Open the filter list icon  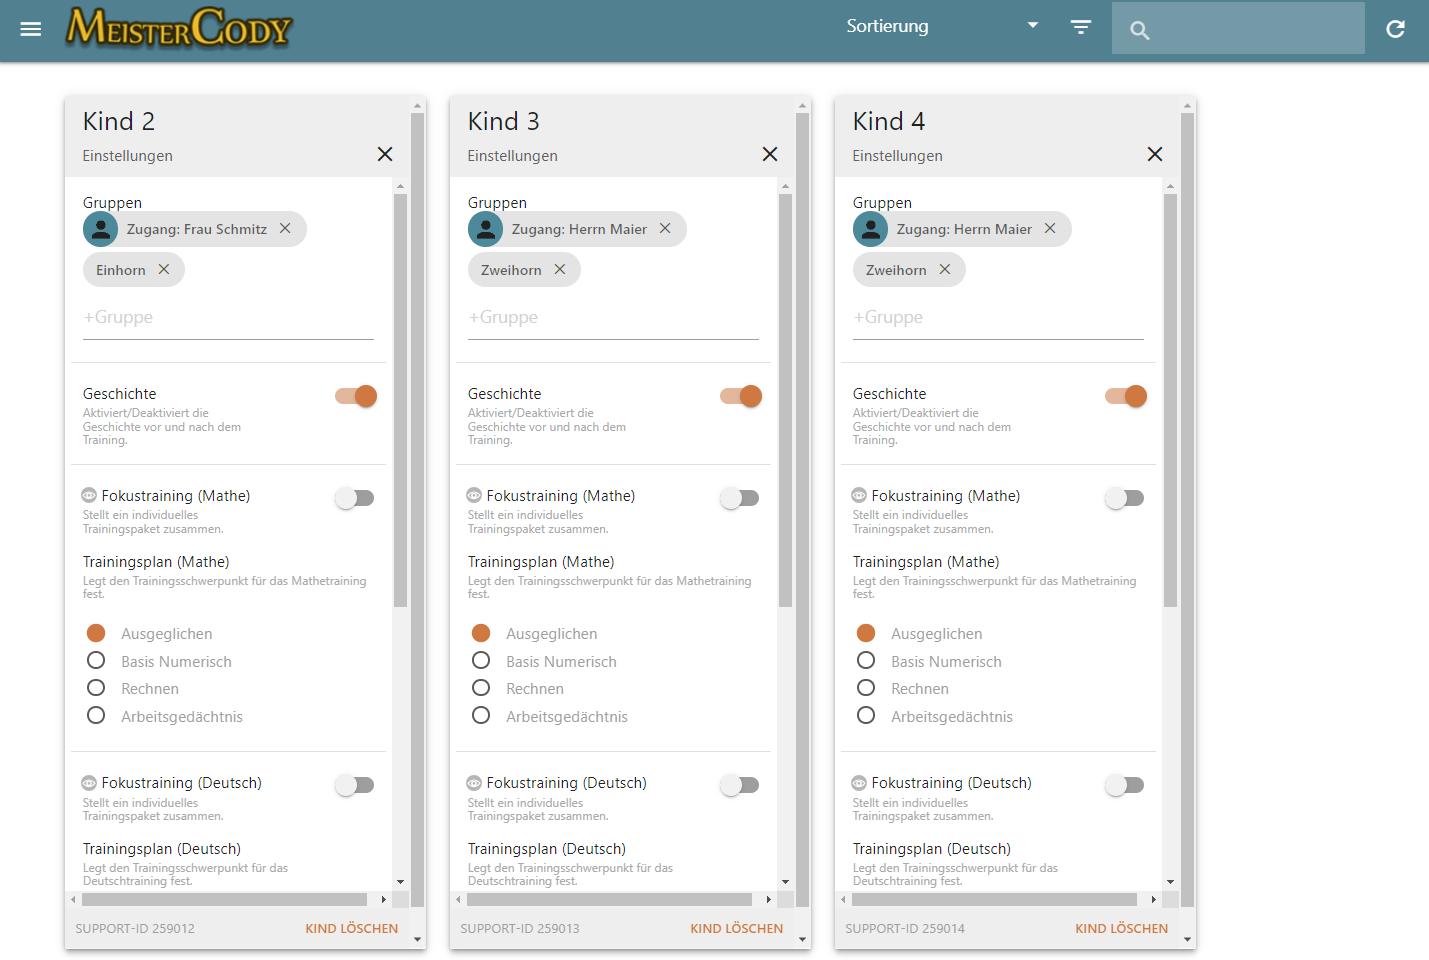click(1081, 27)
